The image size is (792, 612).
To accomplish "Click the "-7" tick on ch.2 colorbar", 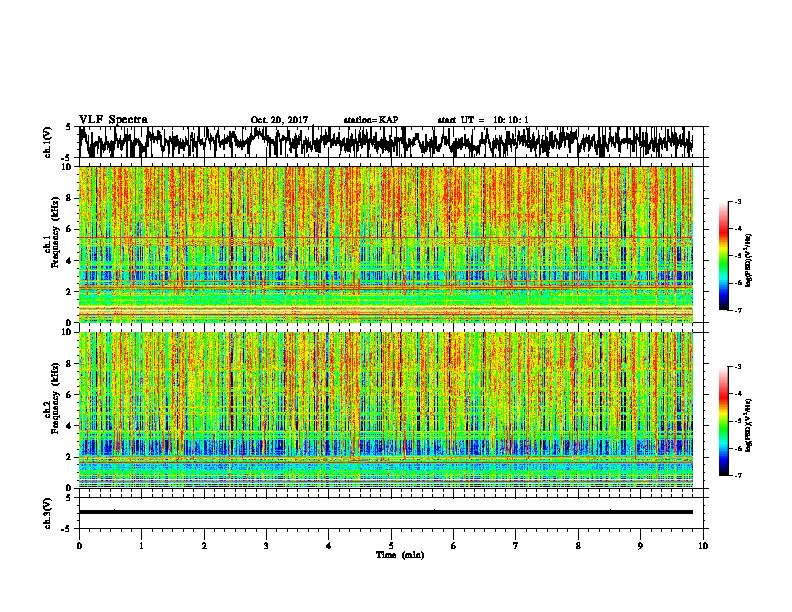I will pyautogui.click(x=737, y=476).
